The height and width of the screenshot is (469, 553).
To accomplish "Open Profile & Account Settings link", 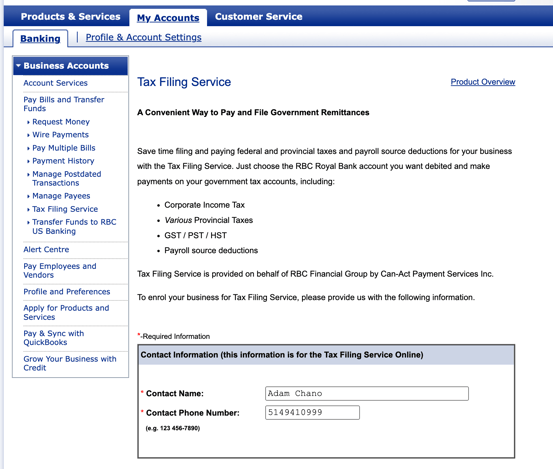I will pyautogui.click(x=144, y=37).
